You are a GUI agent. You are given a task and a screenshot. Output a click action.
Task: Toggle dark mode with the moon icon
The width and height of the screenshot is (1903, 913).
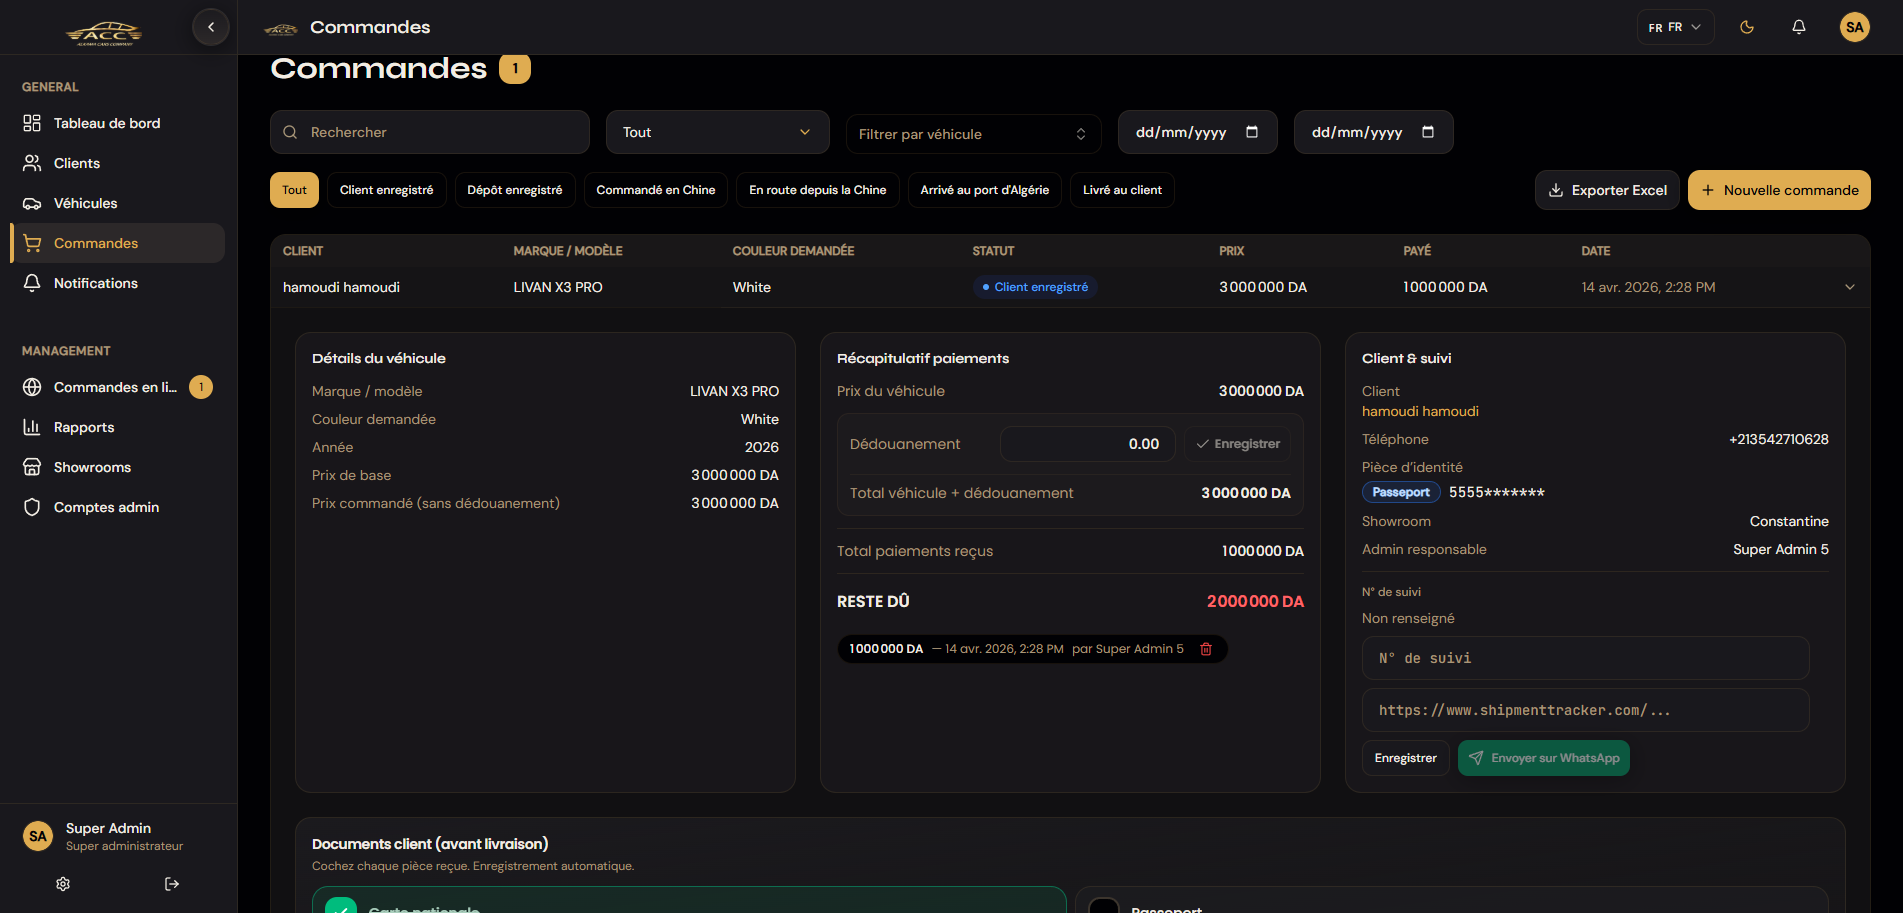coord(1747,27)
